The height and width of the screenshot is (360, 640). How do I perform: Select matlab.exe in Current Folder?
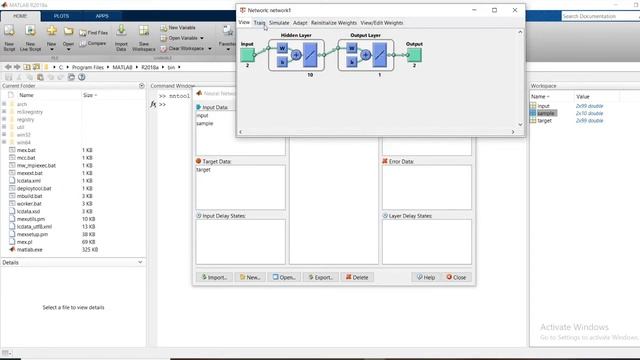point(29,249)
